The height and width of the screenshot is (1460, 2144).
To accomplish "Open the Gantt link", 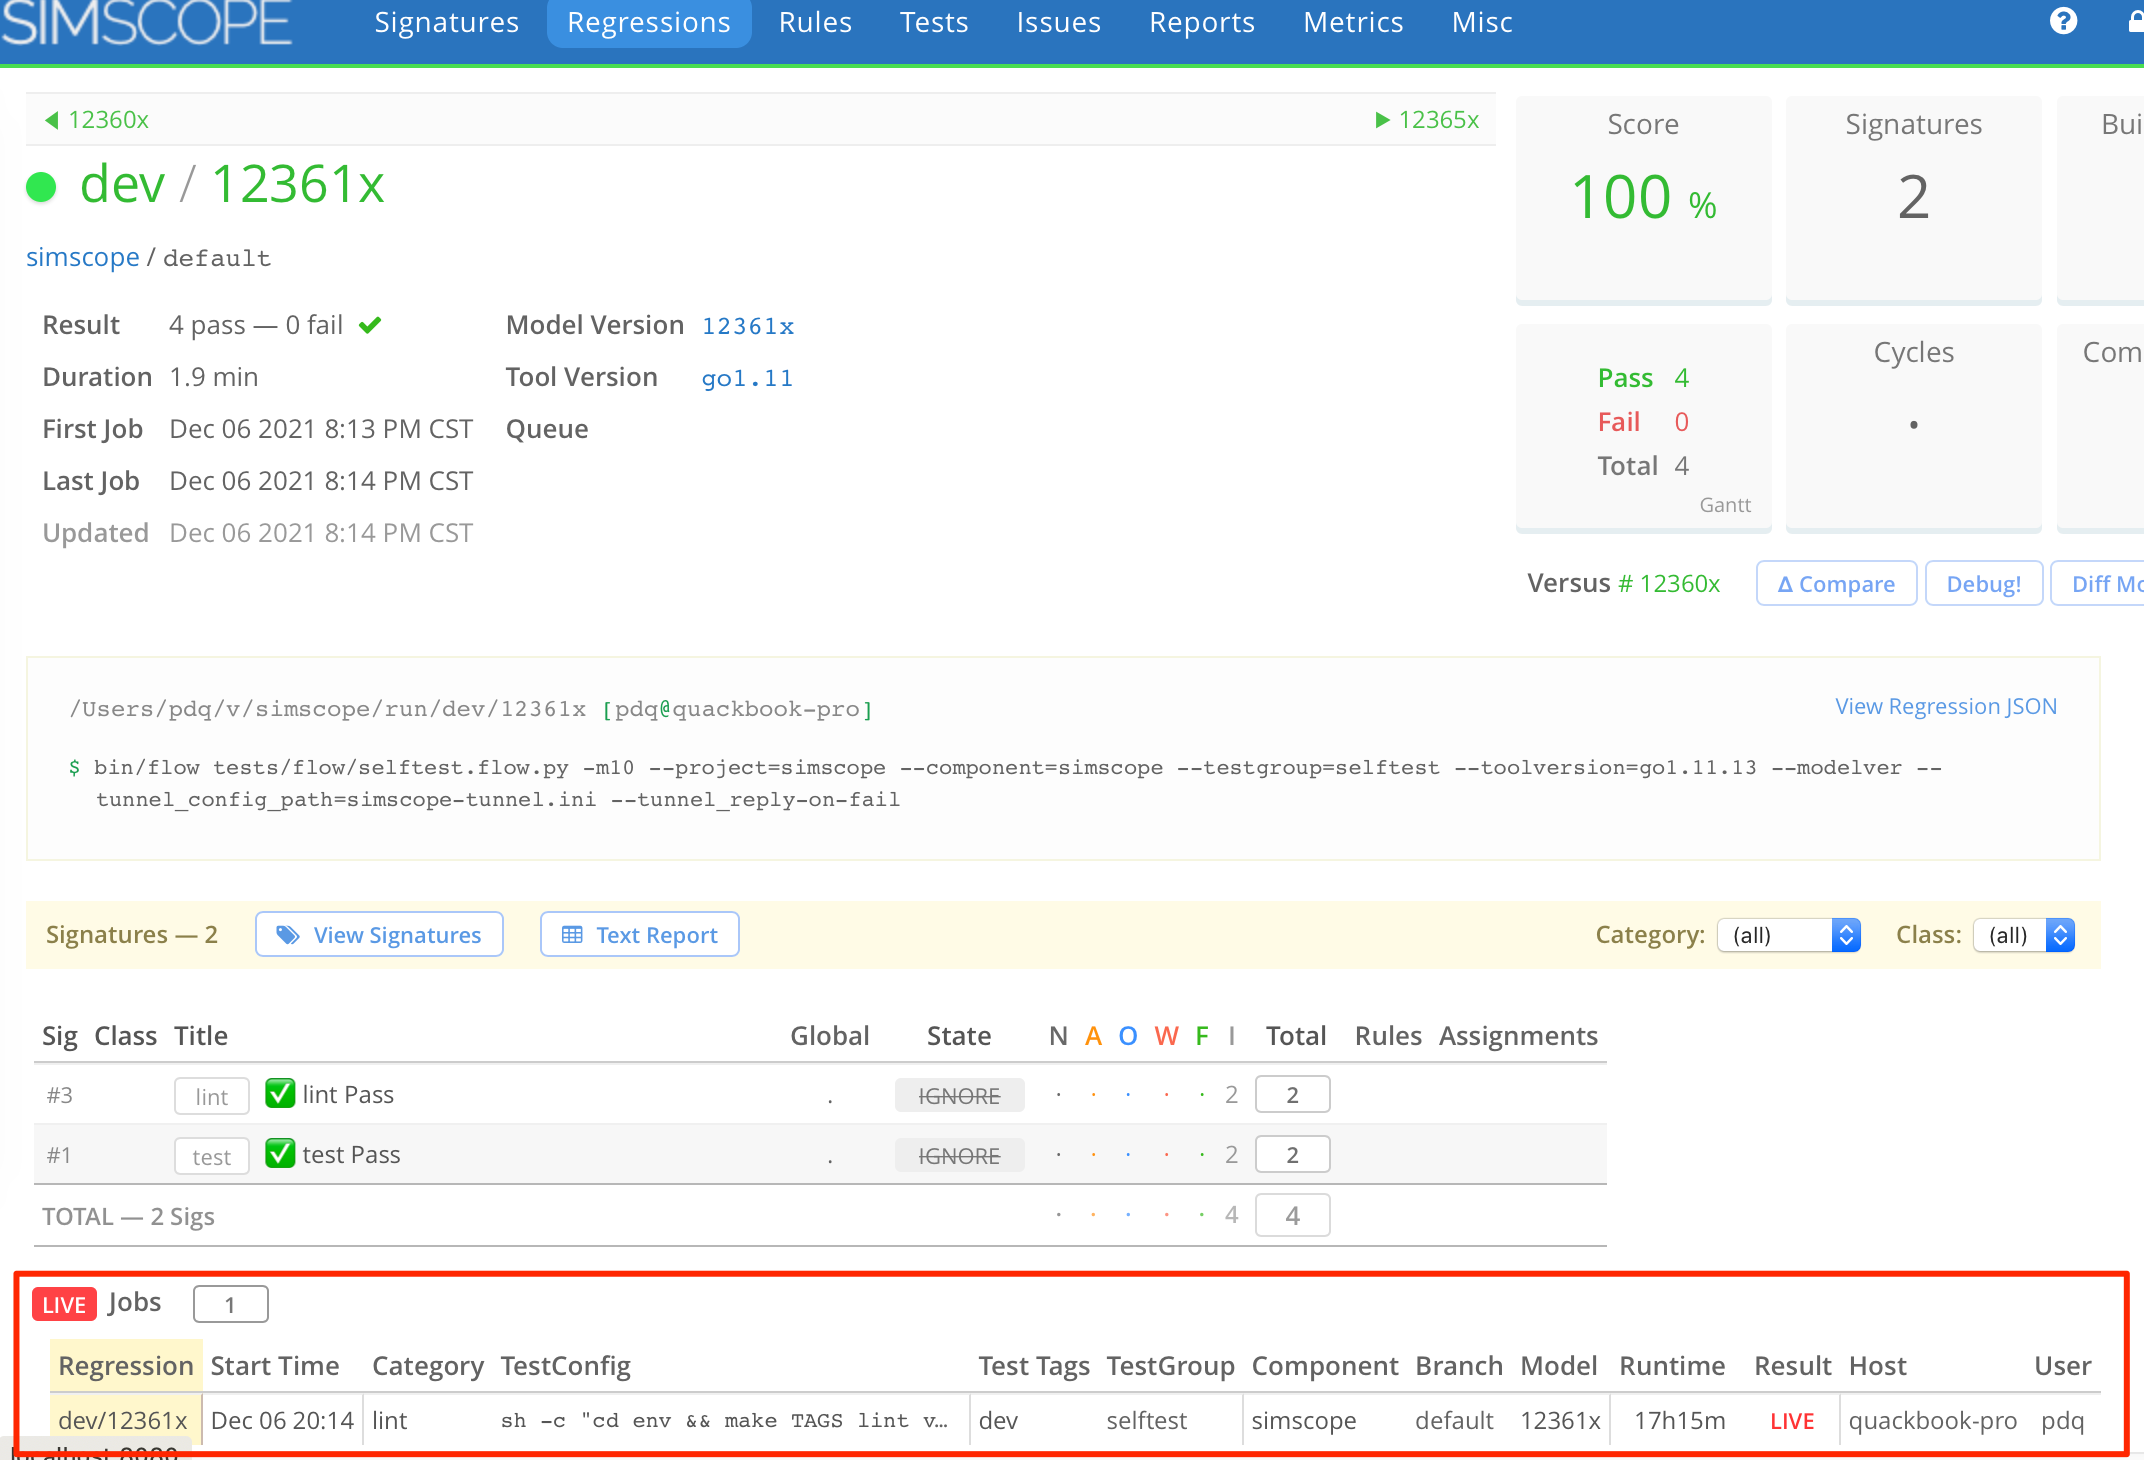I will [1725, 505].
